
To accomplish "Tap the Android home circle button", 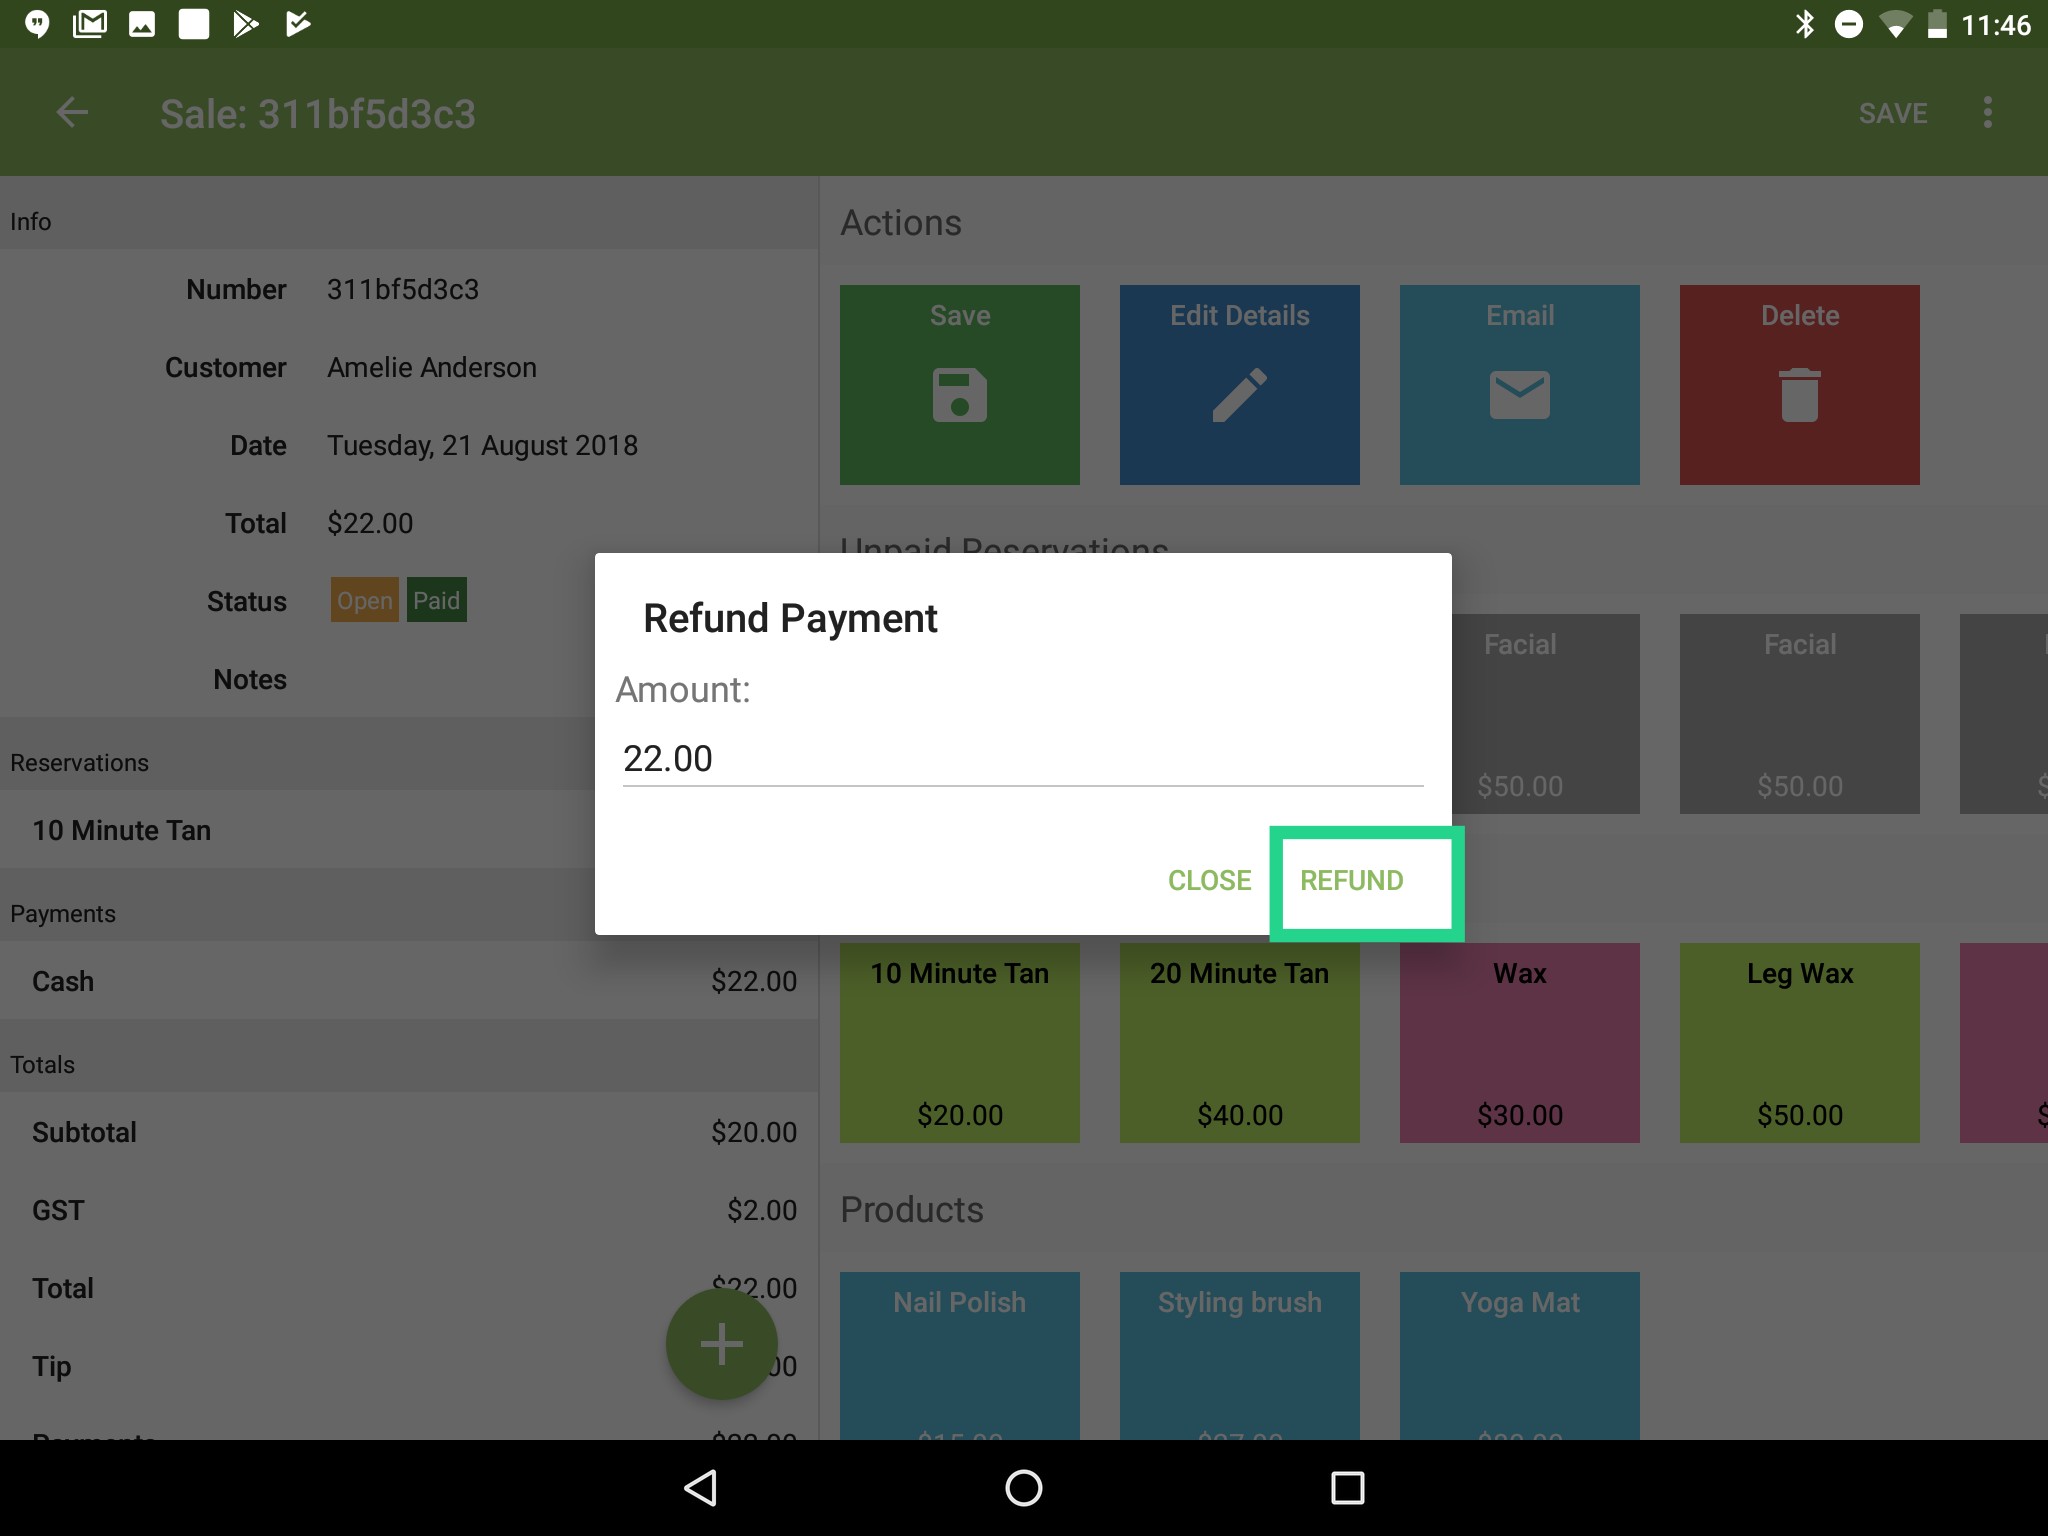I will [x=1023, y=1487].
